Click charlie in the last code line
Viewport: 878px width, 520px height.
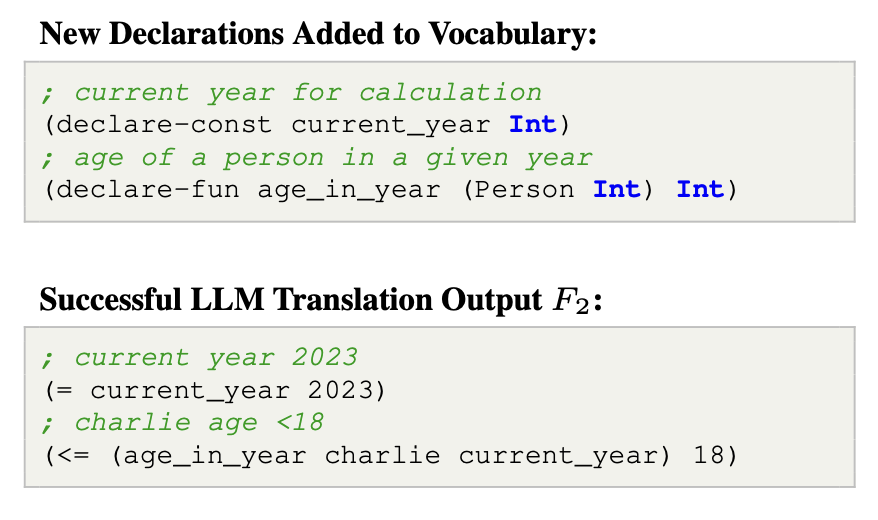[x=382, y=455]
